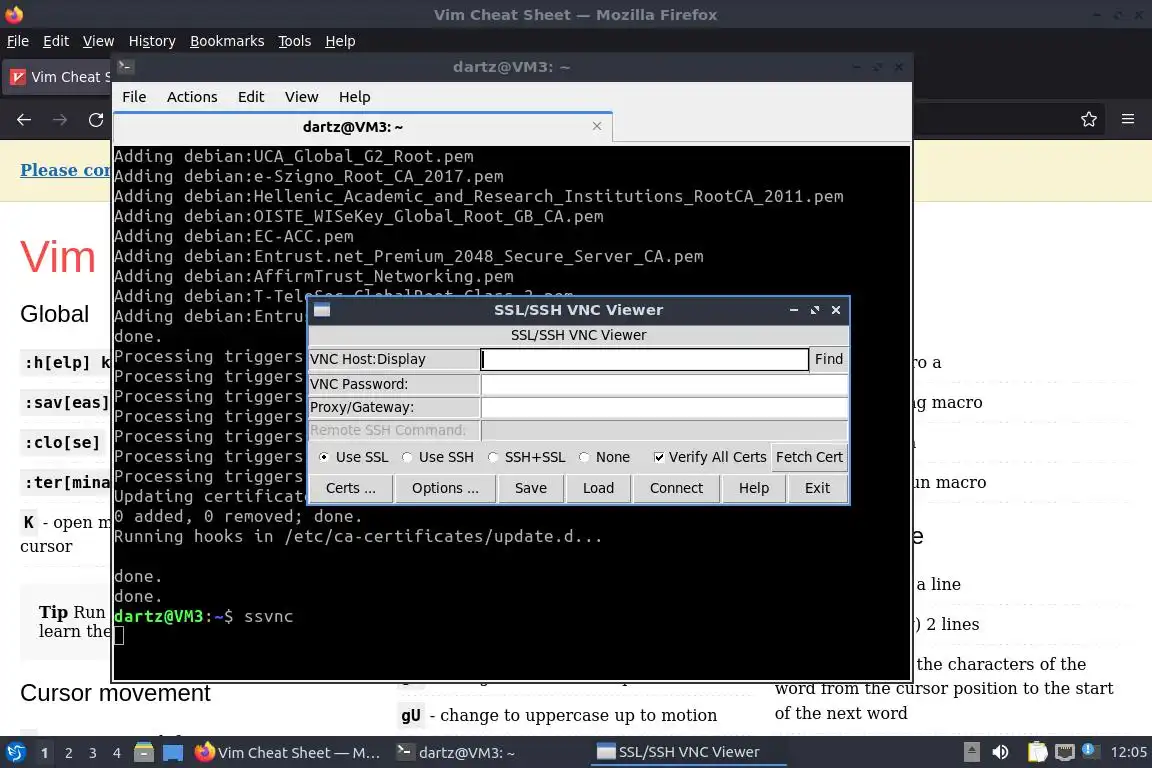Click Save in SSL/SSH VNC Viewer

point(530,488)
